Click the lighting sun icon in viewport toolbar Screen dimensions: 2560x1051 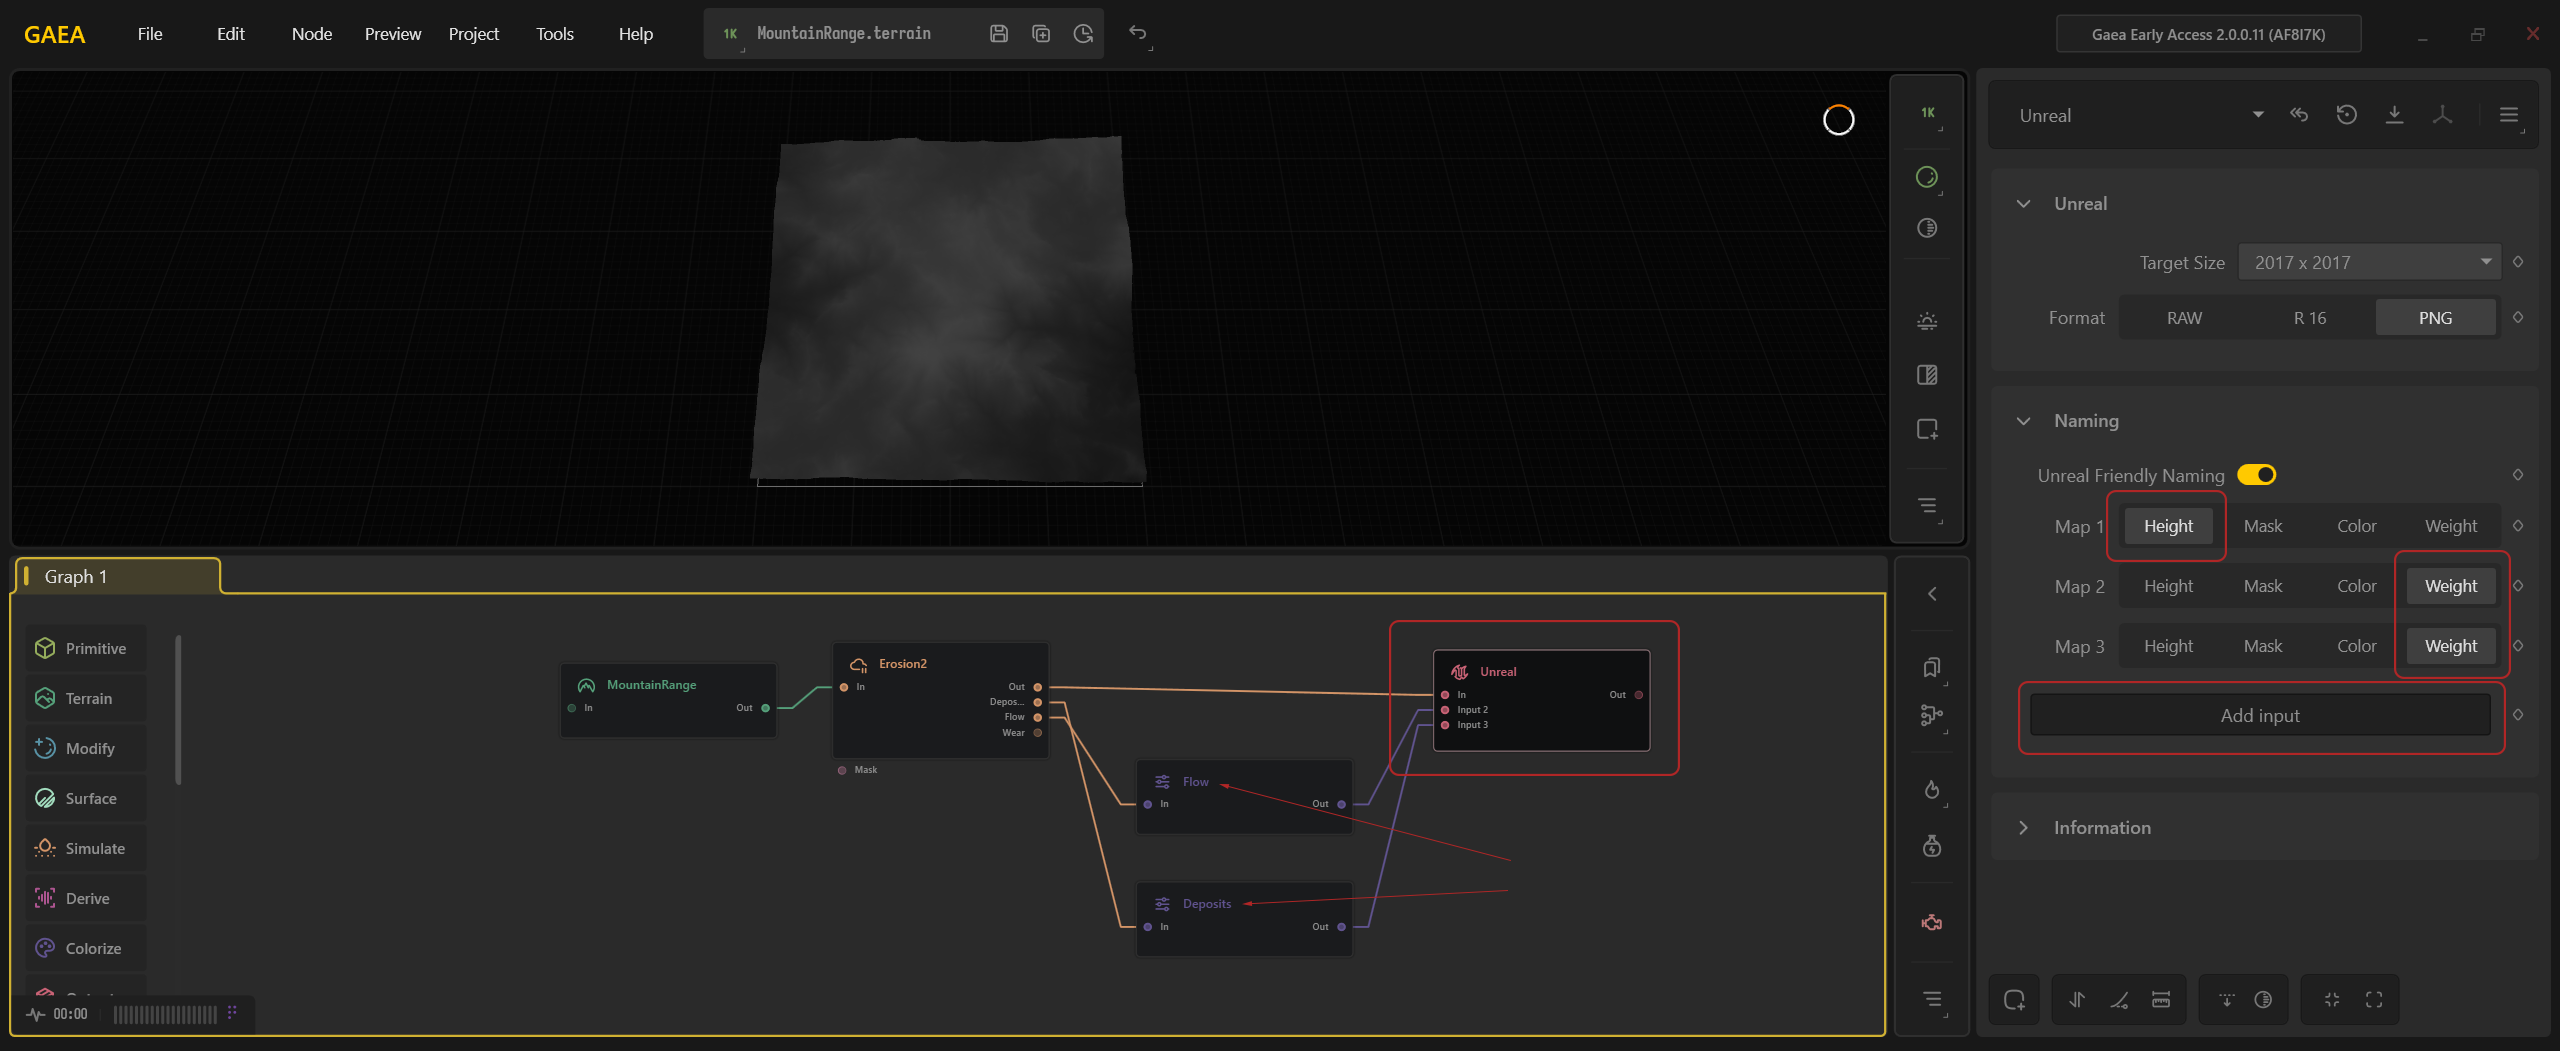(x=1926, y=322)
